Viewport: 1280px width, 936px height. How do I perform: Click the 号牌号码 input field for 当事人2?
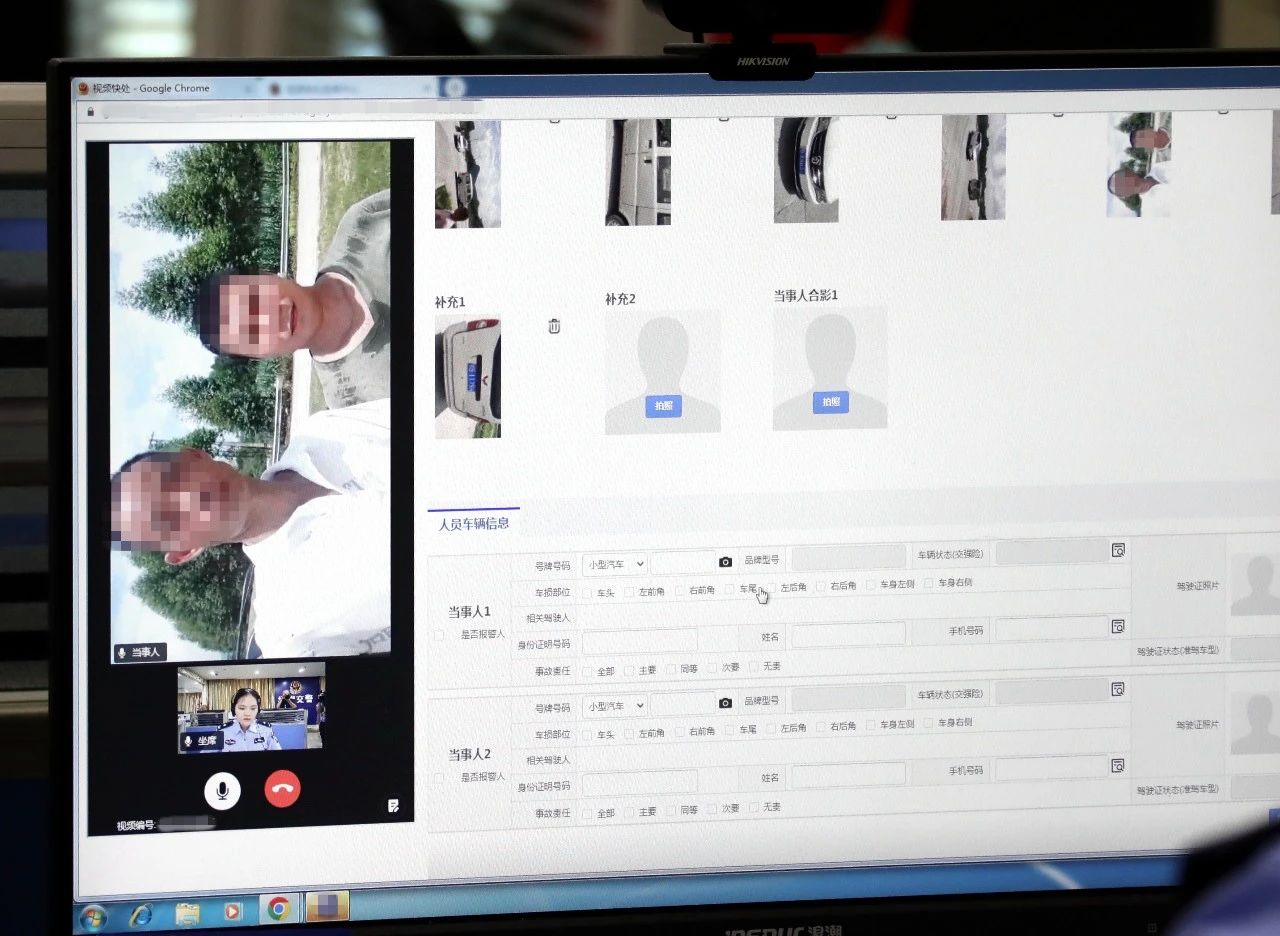coord(683,704)
